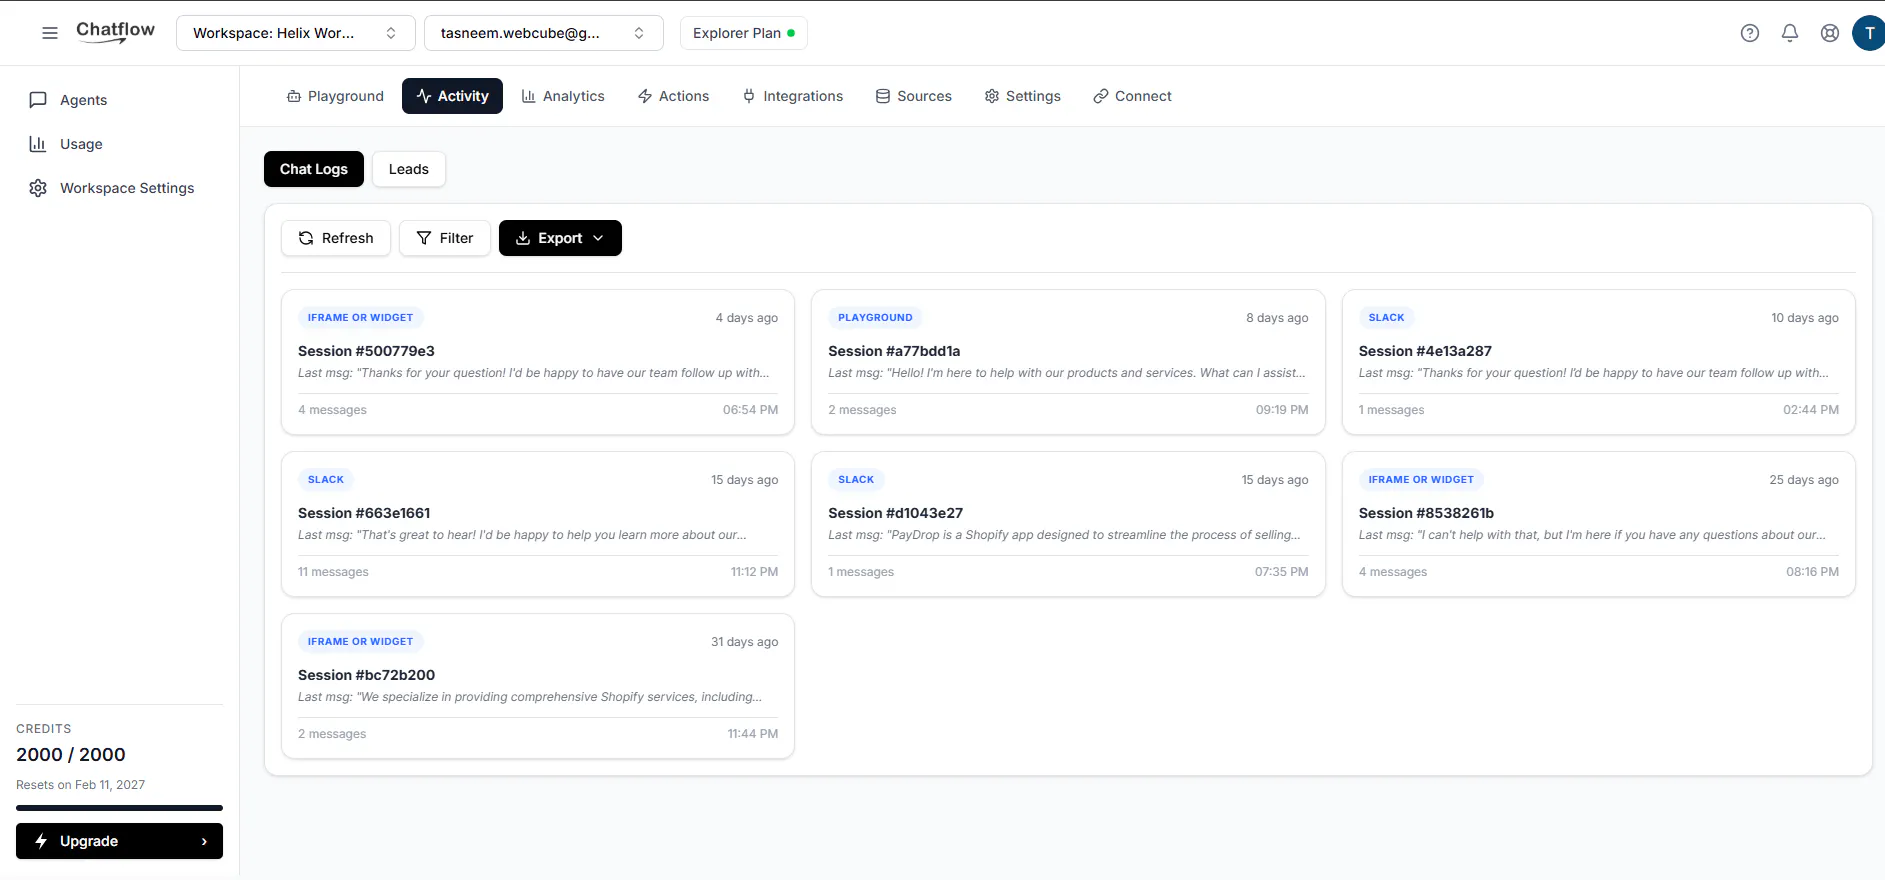Click the "11 messages" count text

(333, 572)
